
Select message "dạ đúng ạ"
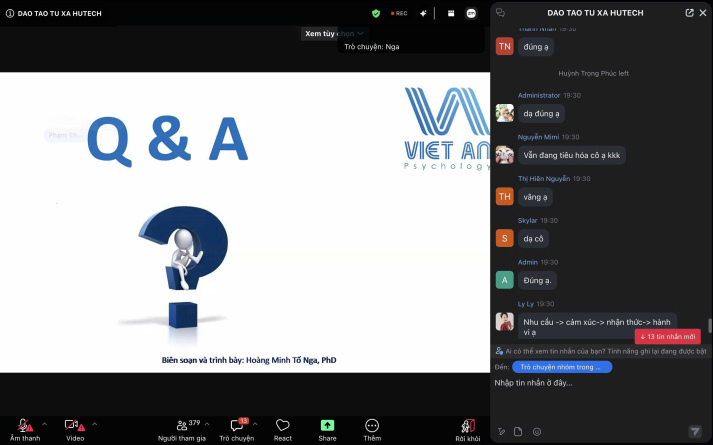coord(541,114)
